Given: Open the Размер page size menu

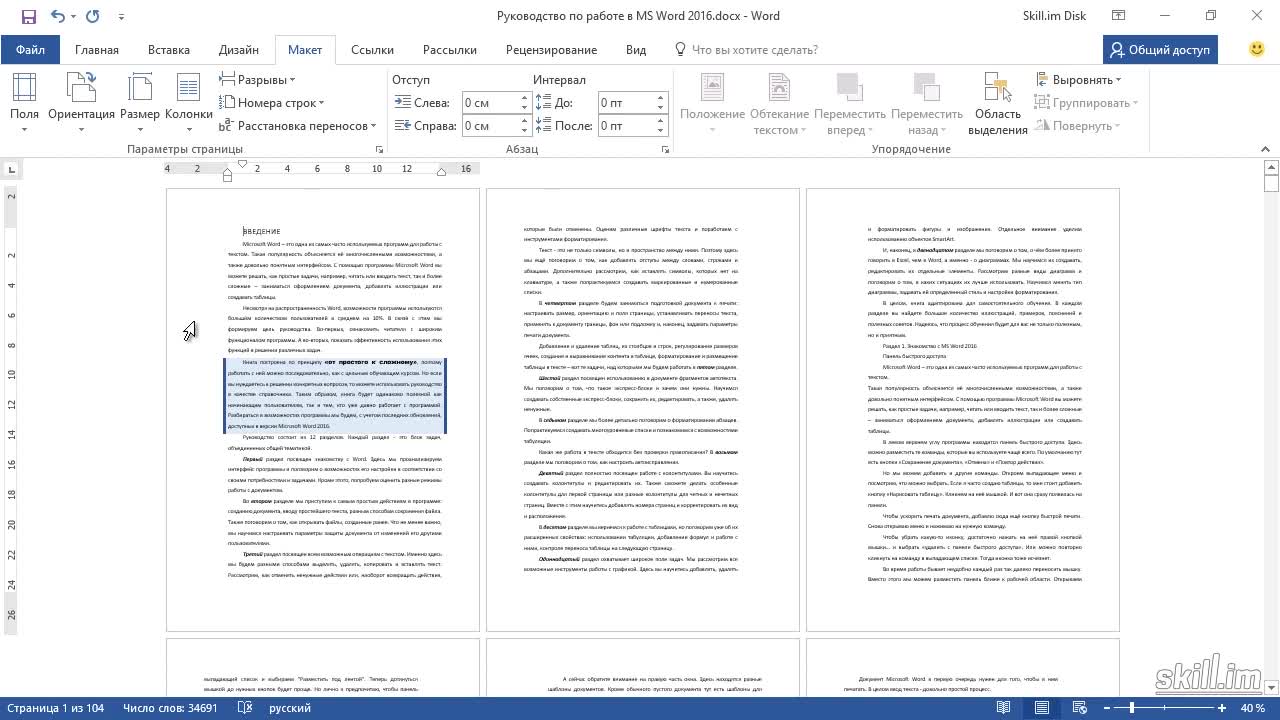Looking at the screenshot, I should pyautogui.click(x=140, y=103).
